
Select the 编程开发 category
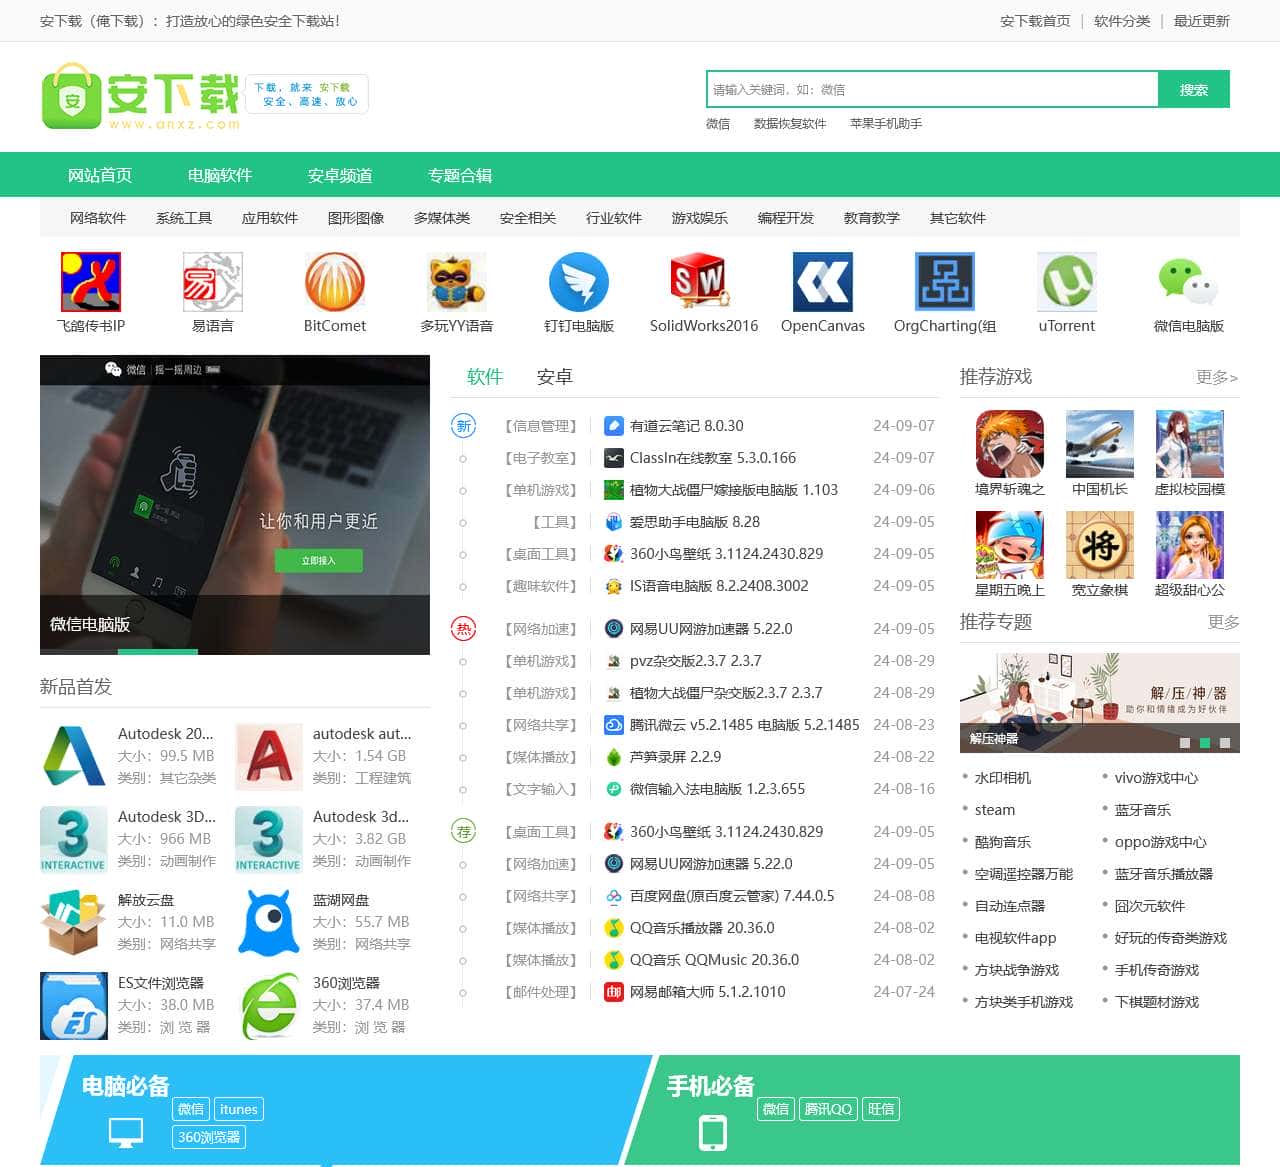pos(786,218)
